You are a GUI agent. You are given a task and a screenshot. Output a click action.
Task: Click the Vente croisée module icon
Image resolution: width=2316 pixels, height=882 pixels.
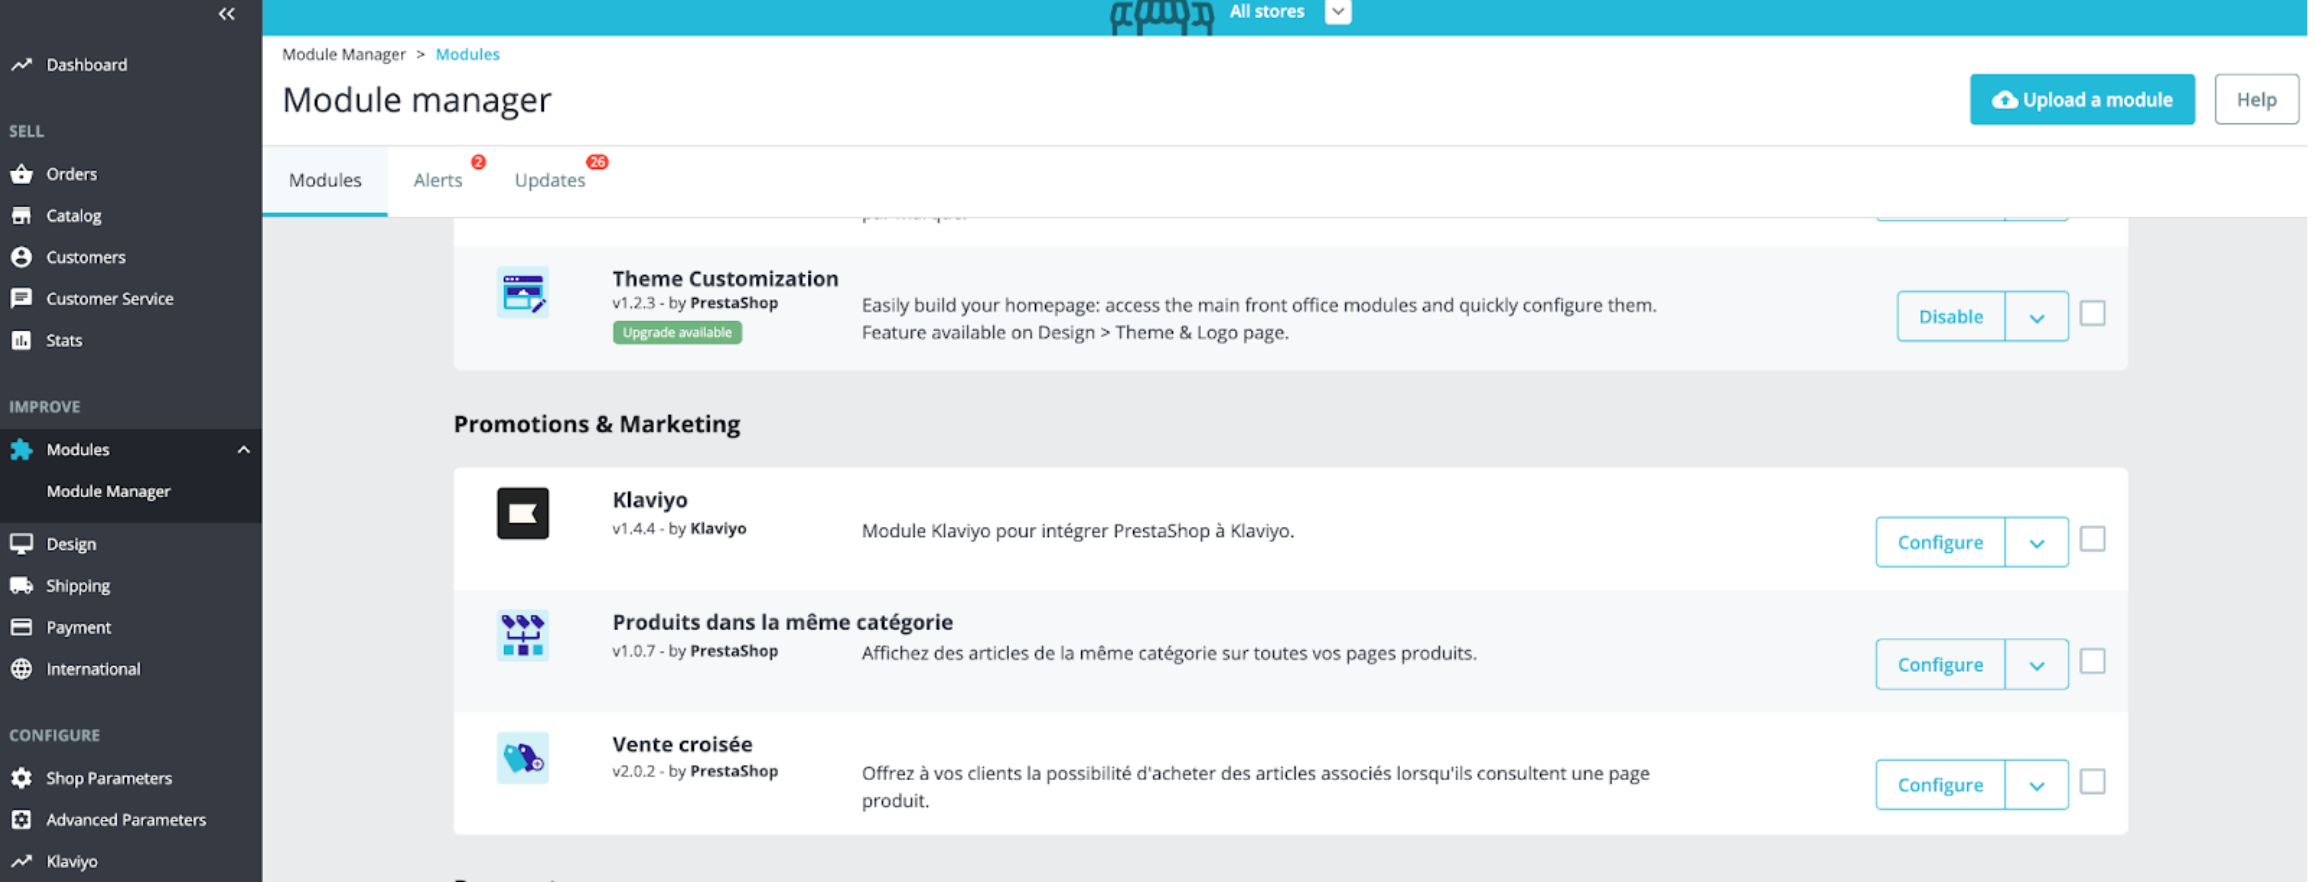point(522,758)
